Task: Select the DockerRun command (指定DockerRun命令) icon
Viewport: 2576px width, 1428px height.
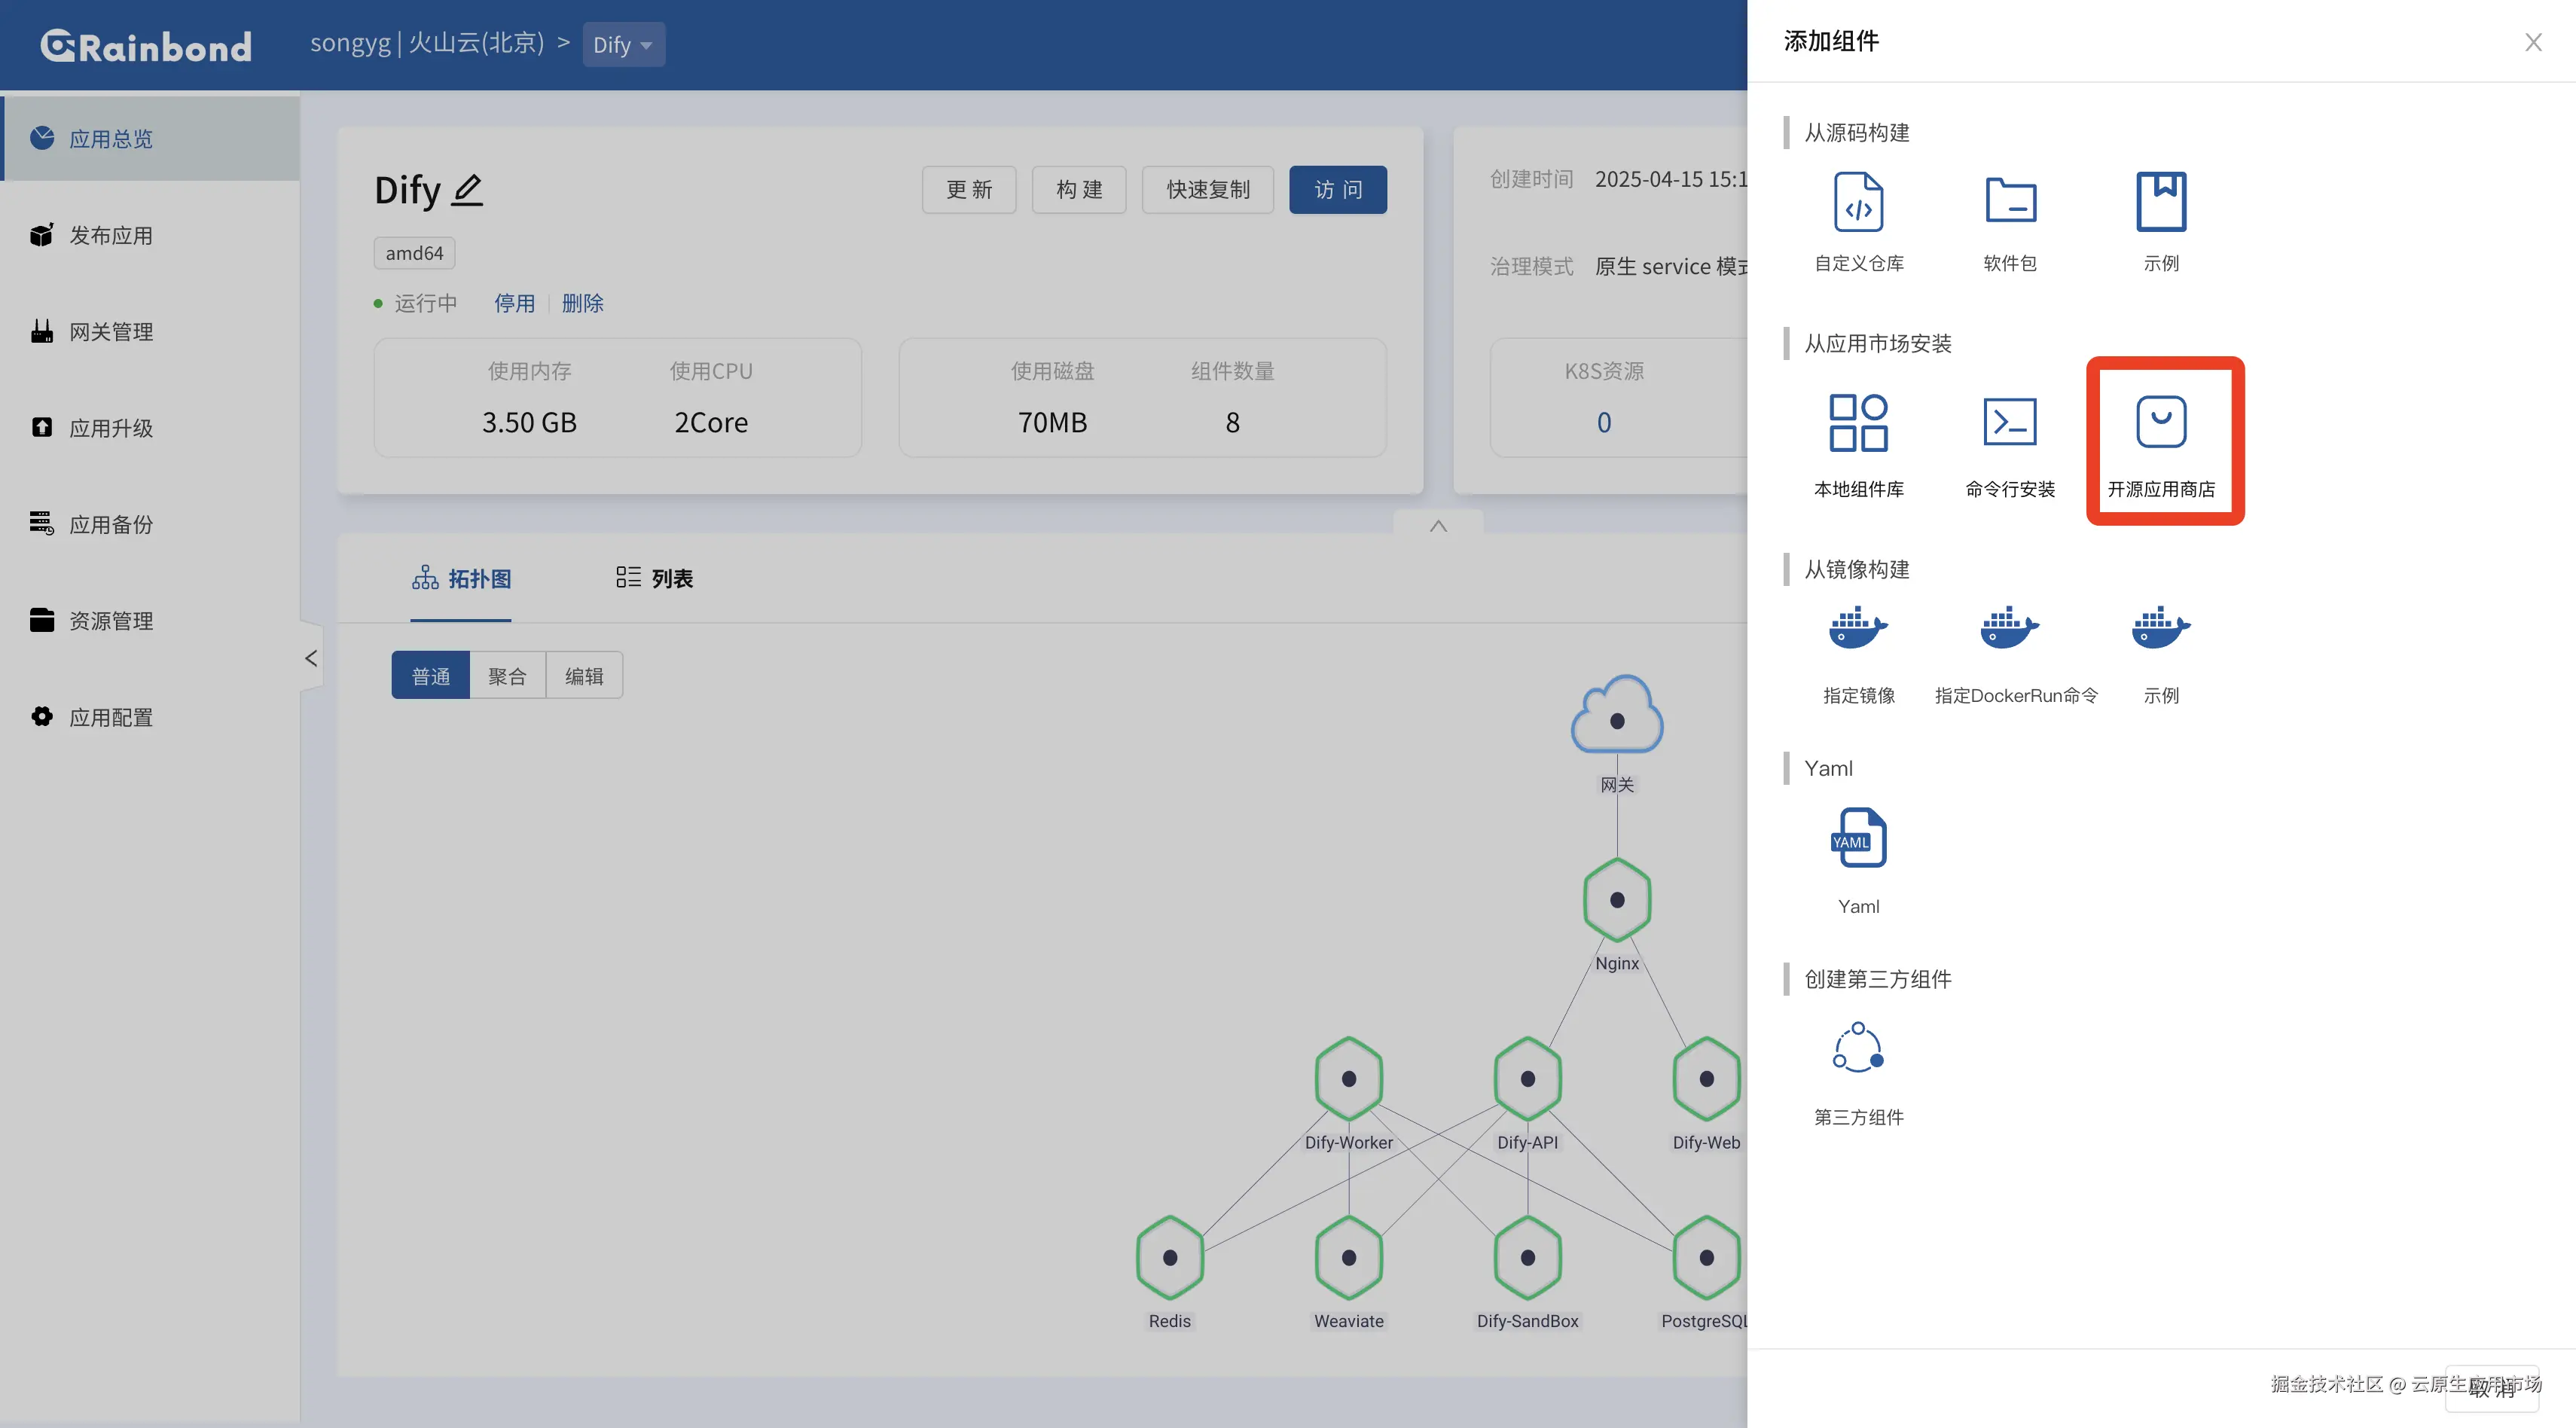Action: pyautogui.click(x=2009, y=629)
